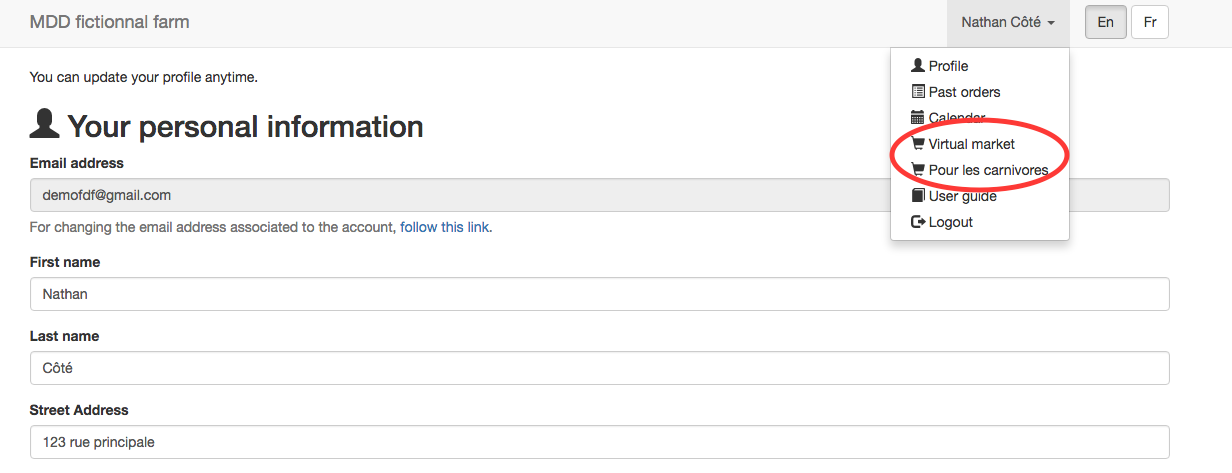Click the person icon beside the personal information heading
The image size is (1232, 473).
(x=44, y=125)
